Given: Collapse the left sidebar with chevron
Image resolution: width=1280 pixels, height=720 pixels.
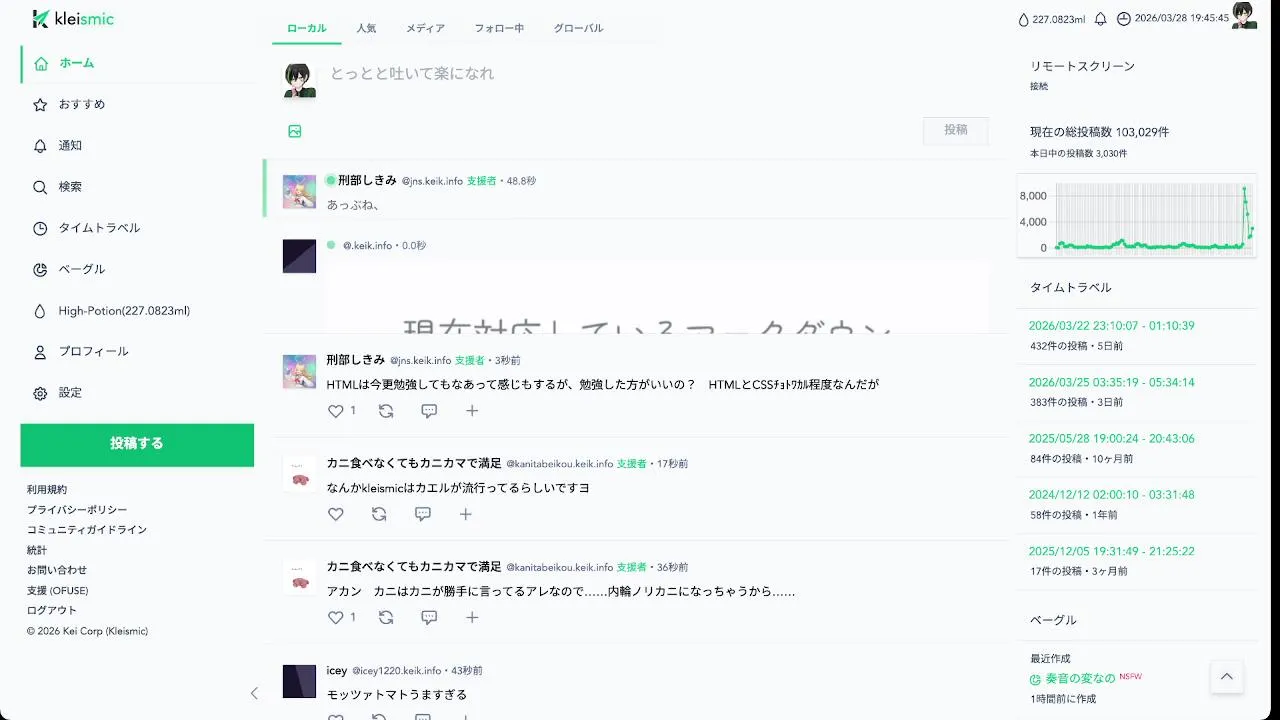Looking at the screenshot, I should tap(254, 693).
